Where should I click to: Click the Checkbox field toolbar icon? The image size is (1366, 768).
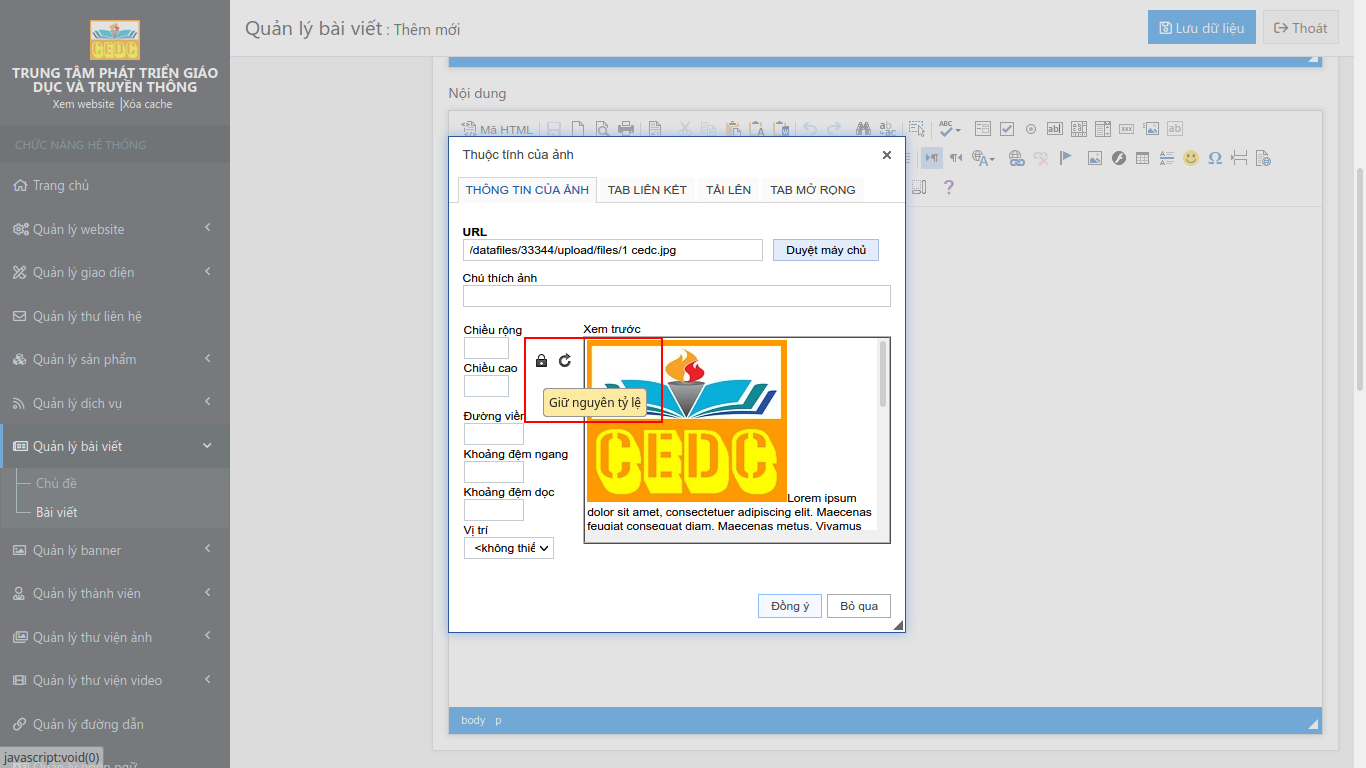(1007, 129)
